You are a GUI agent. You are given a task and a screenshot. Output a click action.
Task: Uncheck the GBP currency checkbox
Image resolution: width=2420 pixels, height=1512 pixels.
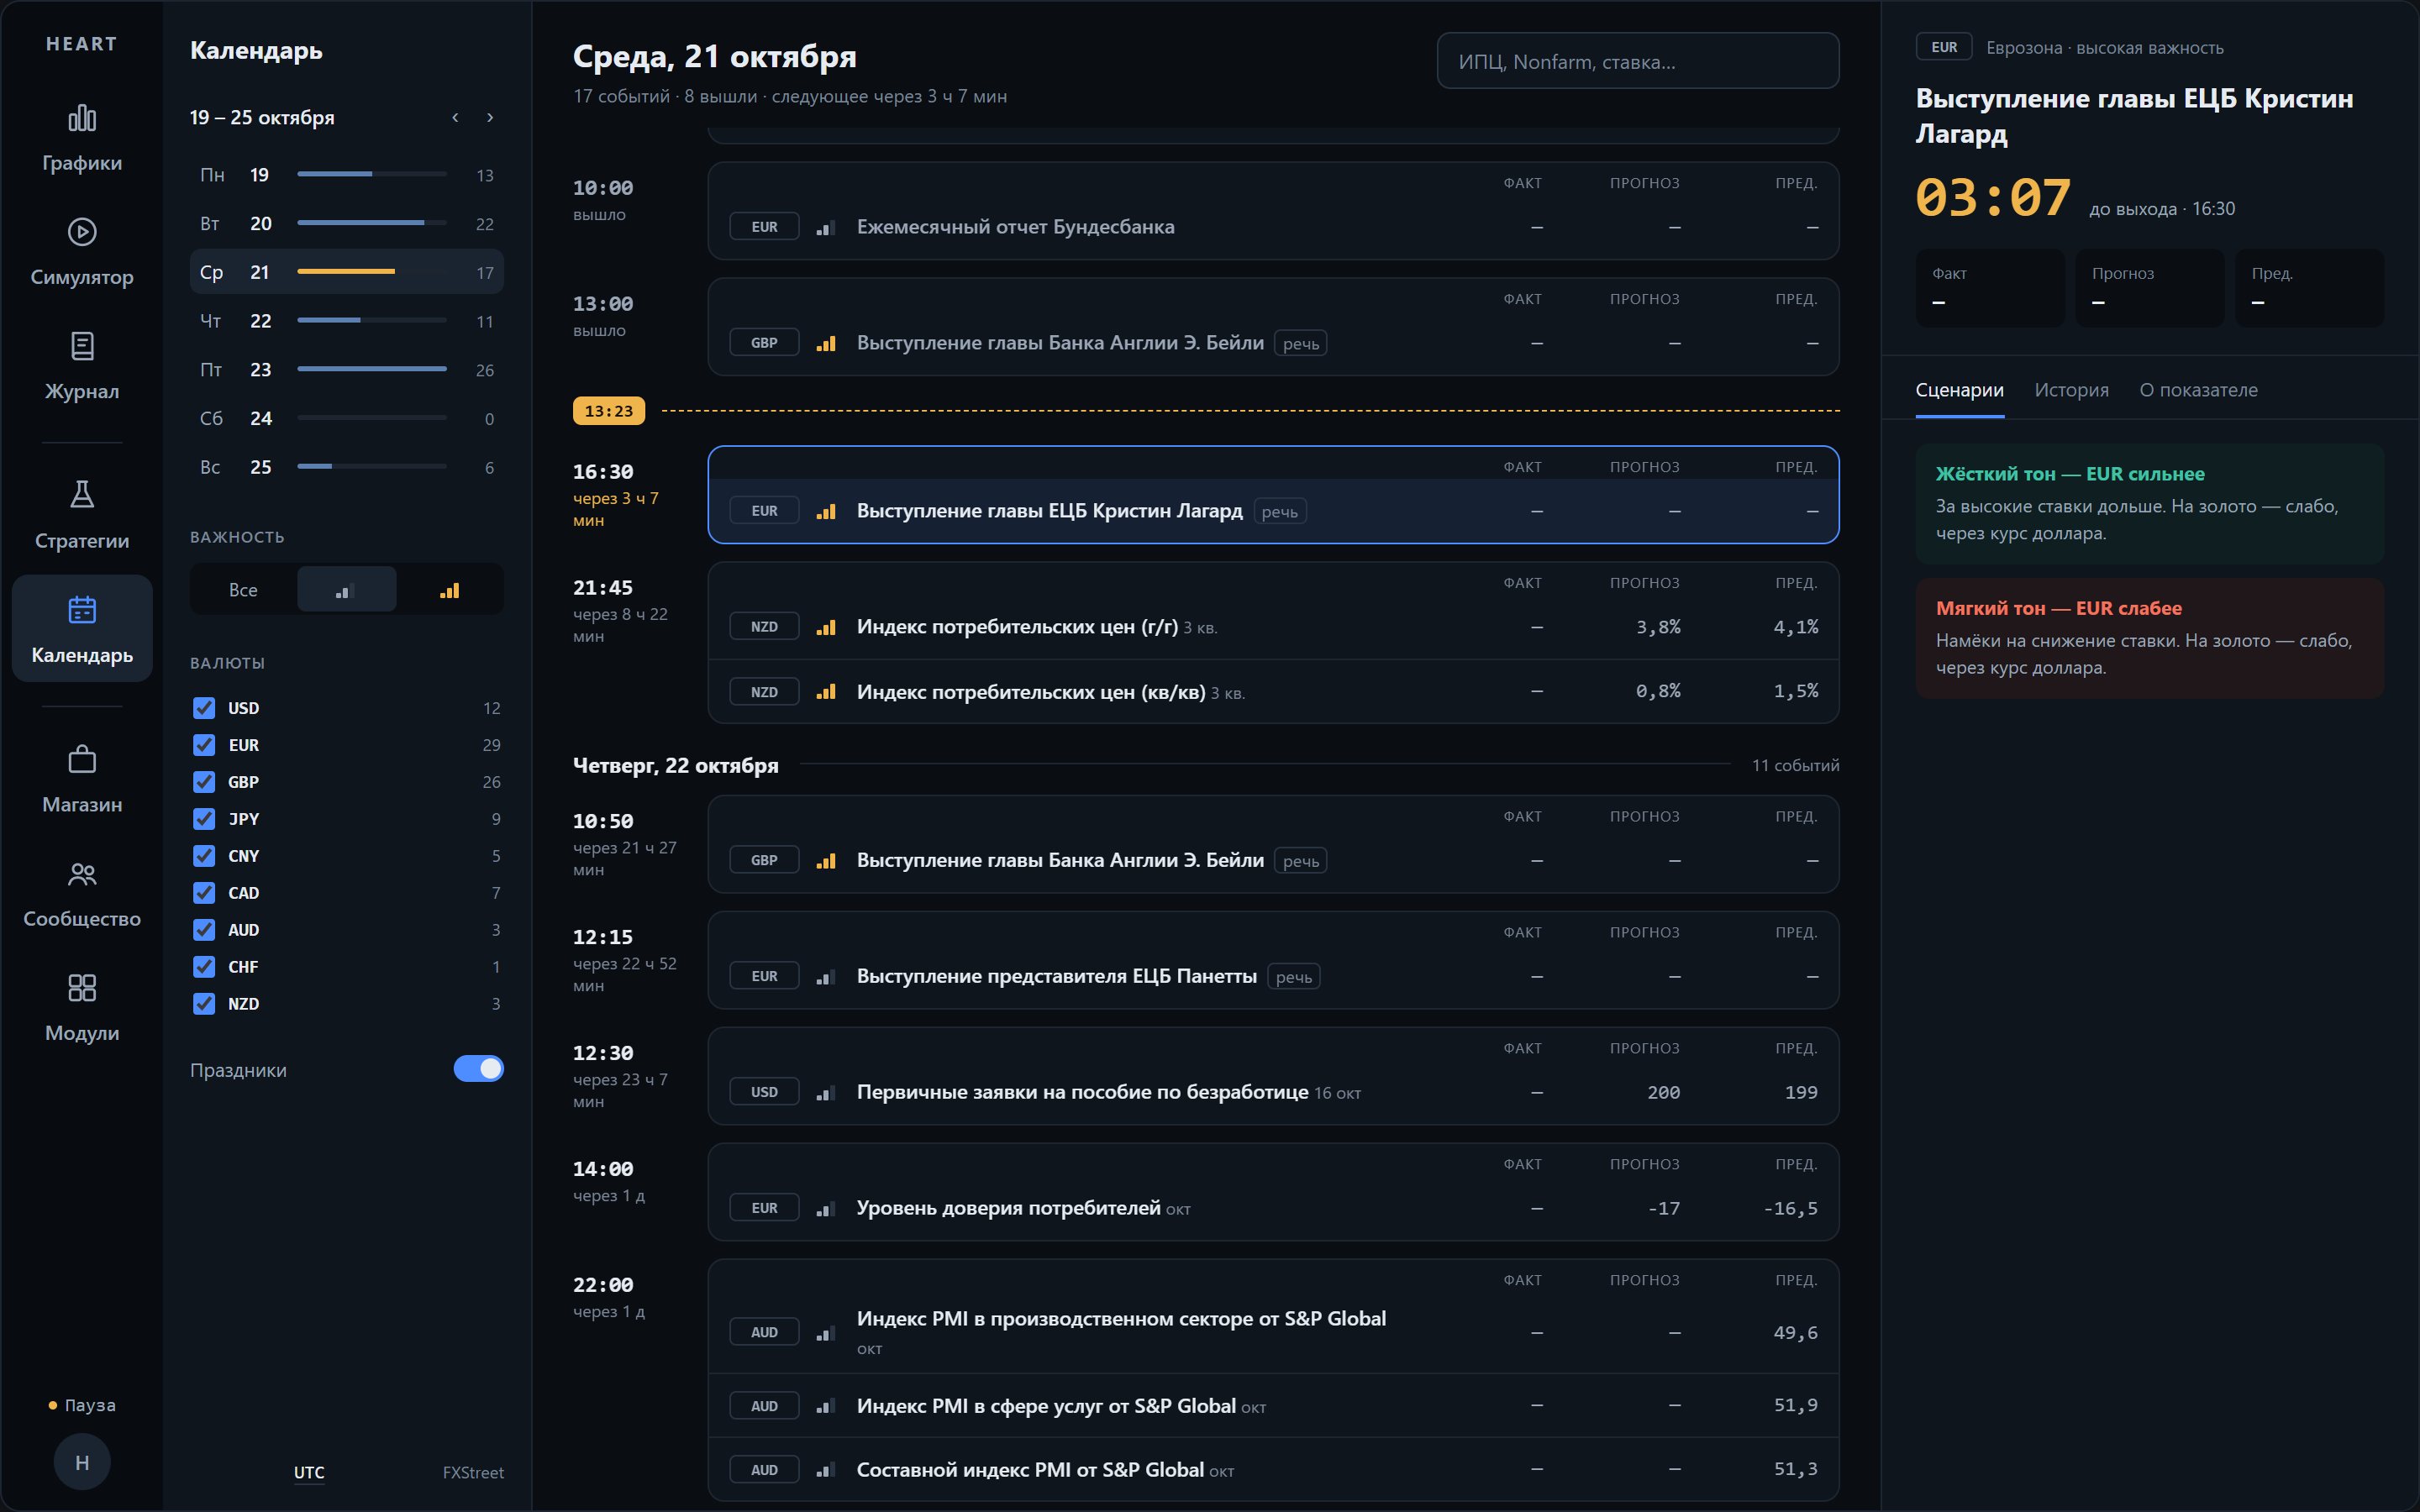(x=204, y=782)
